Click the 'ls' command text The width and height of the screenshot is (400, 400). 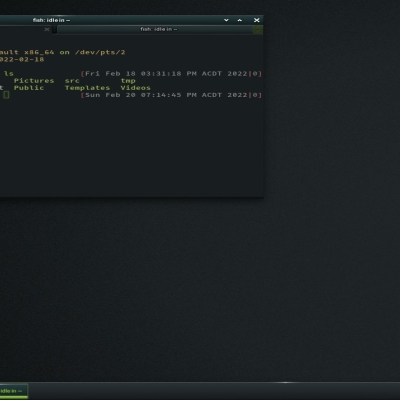[x=9, y=73]
